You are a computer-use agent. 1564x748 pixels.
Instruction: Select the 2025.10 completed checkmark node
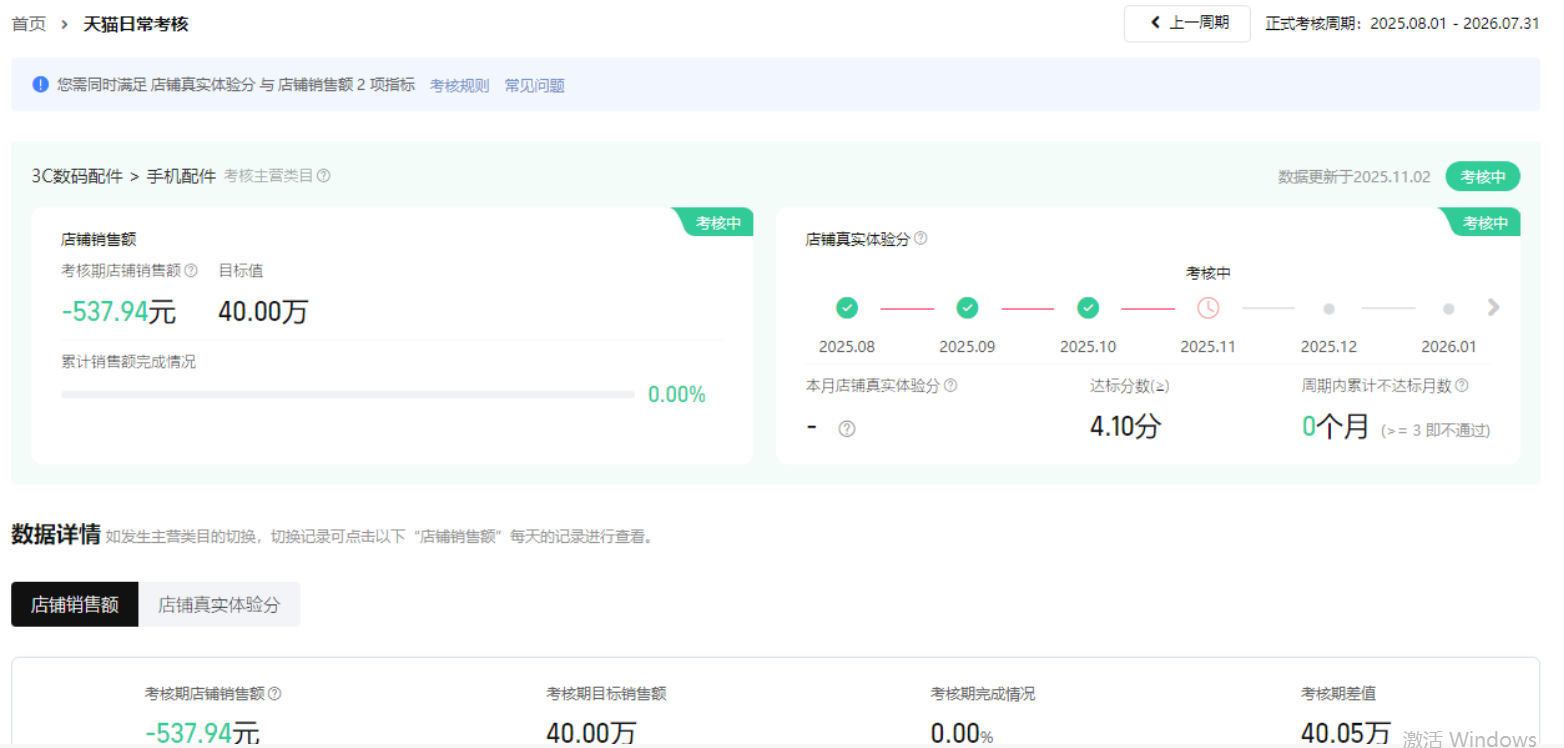[x=1088, y=308]
